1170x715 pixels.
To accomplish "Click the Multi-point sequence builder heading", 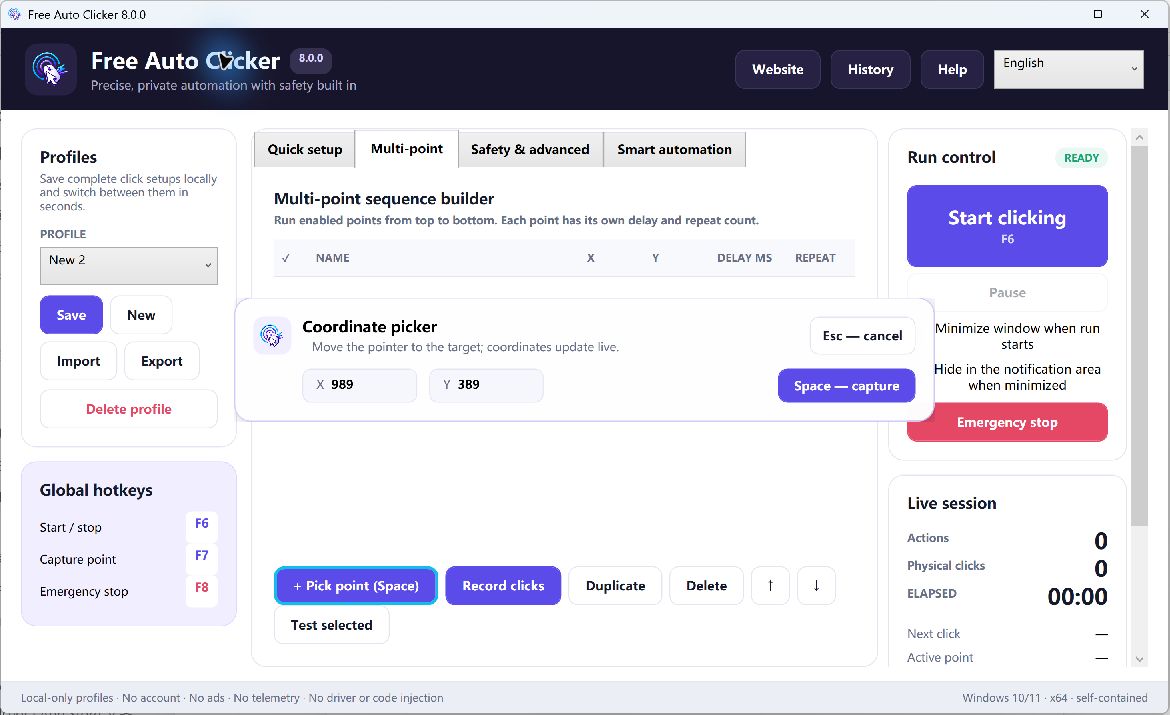I will pyautogui.click(x=384, y=199).
